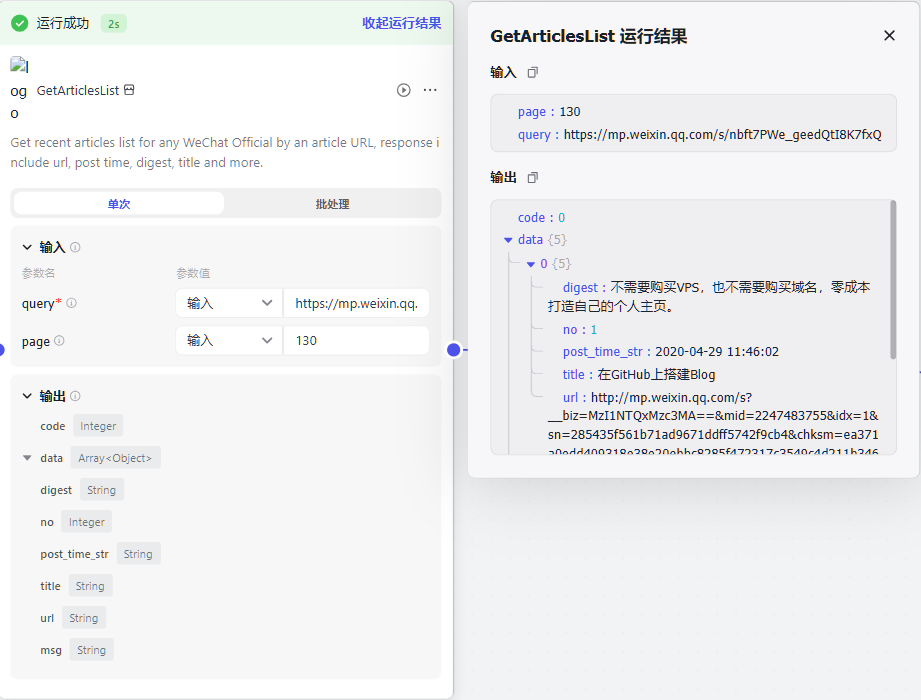
Task: Click the query URL line in result input
Action: point(700,134)
